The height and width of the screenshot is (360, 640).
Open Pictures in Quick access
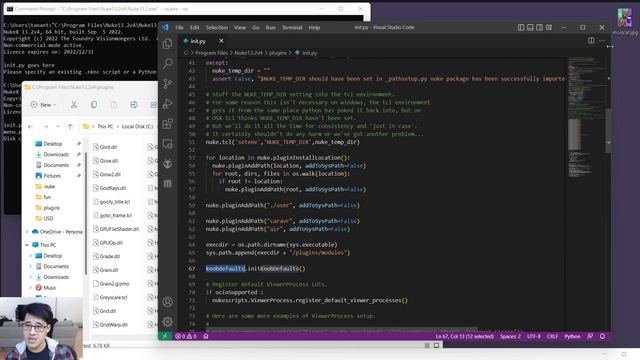[x=48, y=176]
